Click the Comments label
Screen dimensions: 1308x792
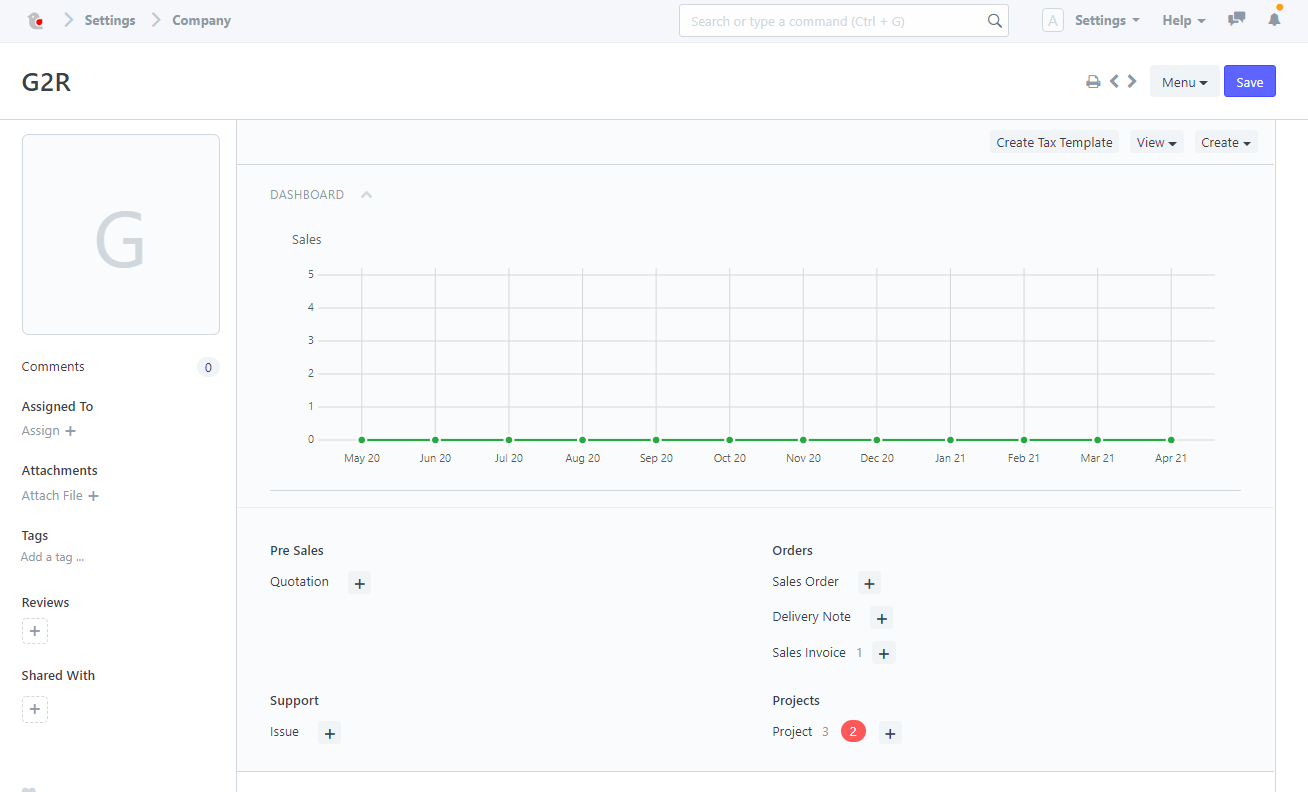53,366
